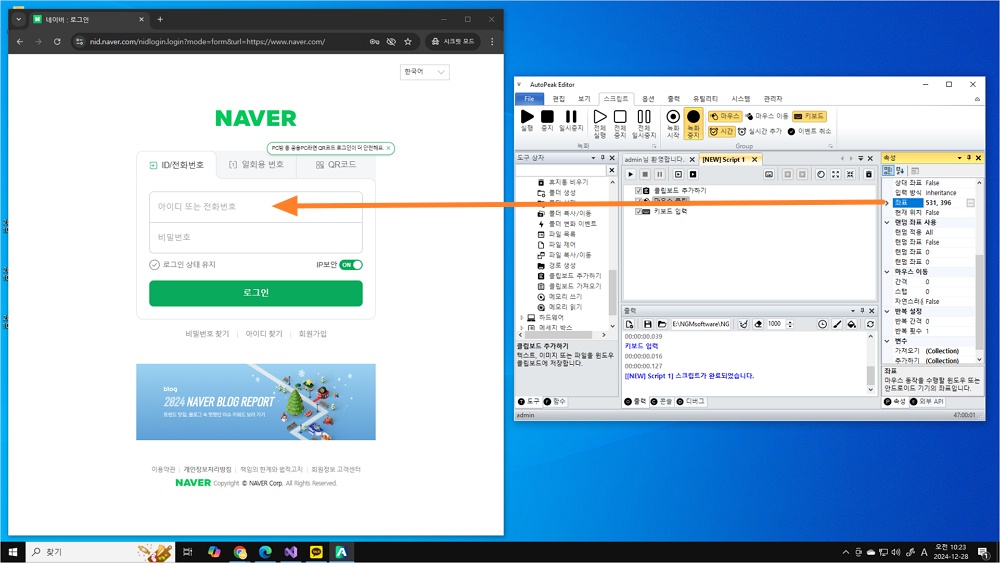
Task: Click the eraser clear icon in output panel
Action: 758,324
